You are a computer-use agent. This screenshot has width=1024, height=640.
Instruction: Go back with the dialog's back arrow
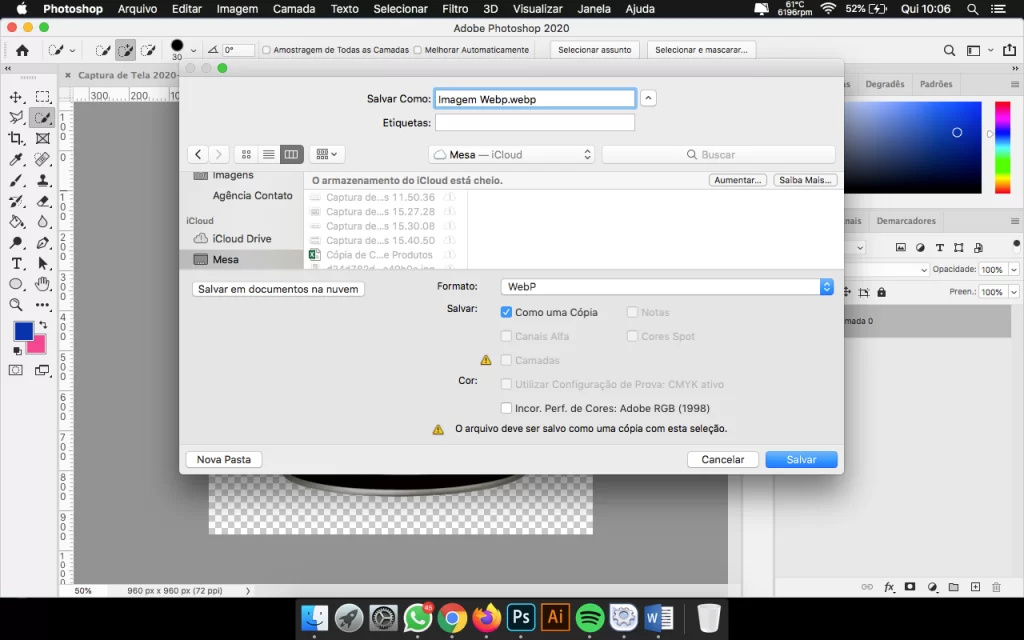click(199, 154)
